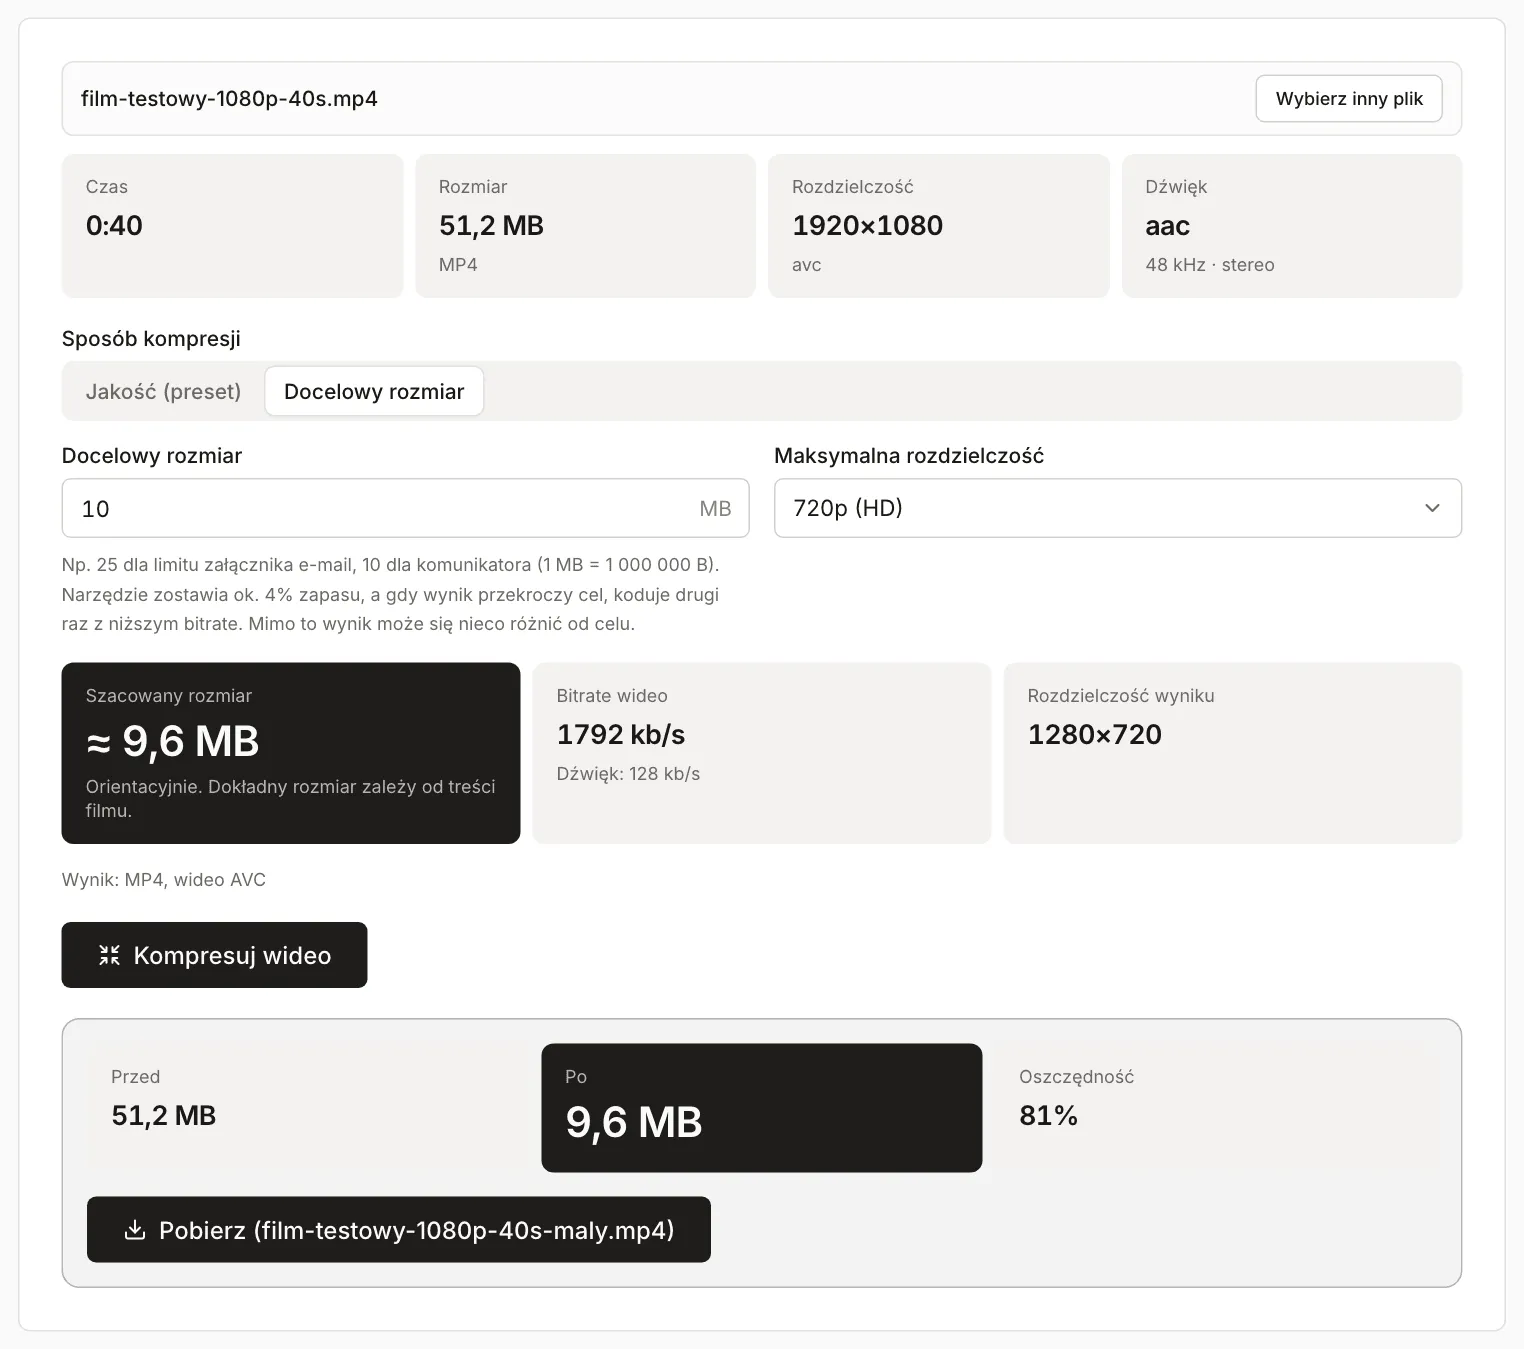The image size is (1524, 1349).
Task: Click the Bitrate wideo value 1792 kb/s
Action: 621,734
